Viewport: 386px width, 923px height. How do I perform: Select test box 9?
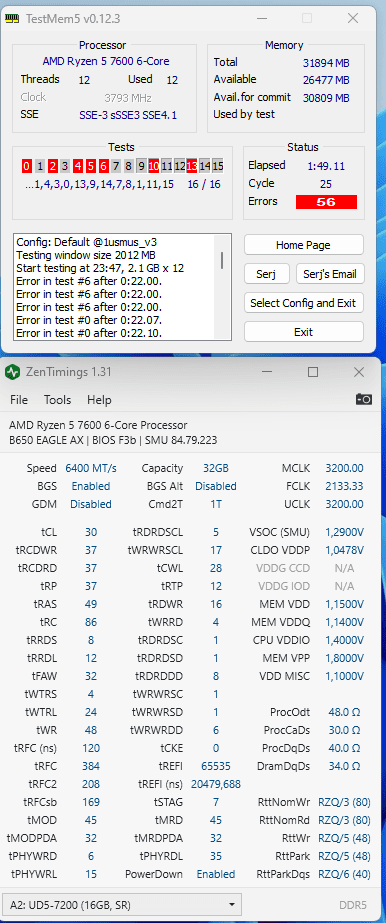(141, 166)
